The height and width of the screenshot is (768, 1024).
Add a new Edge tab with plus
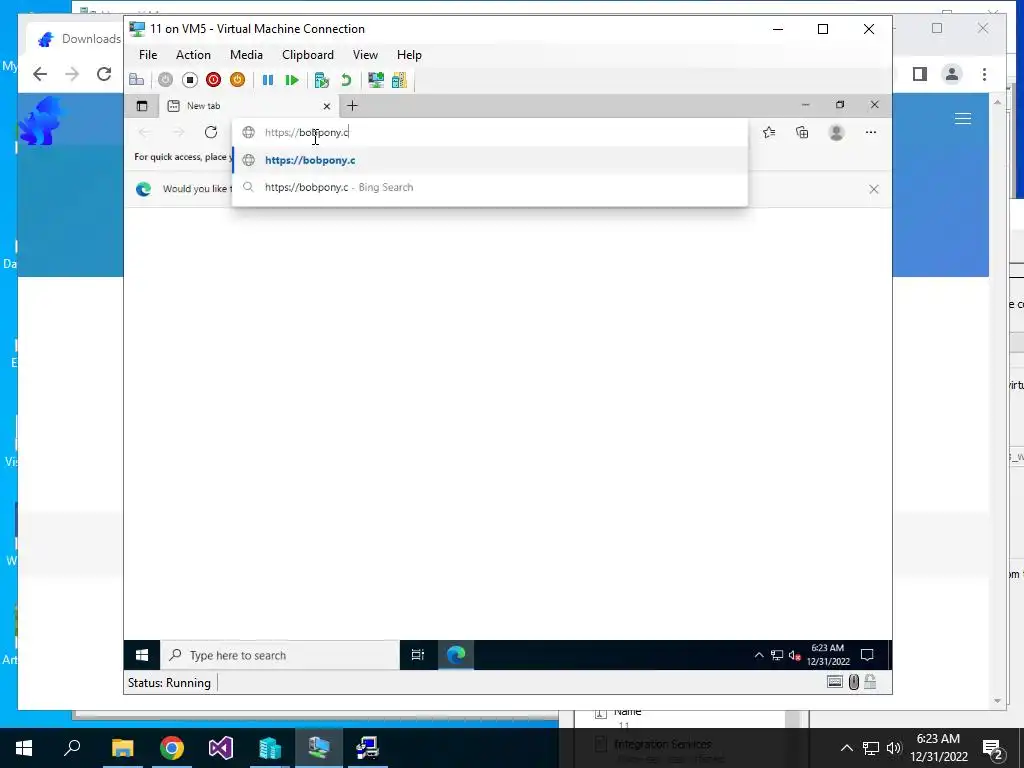pos(353,106)
